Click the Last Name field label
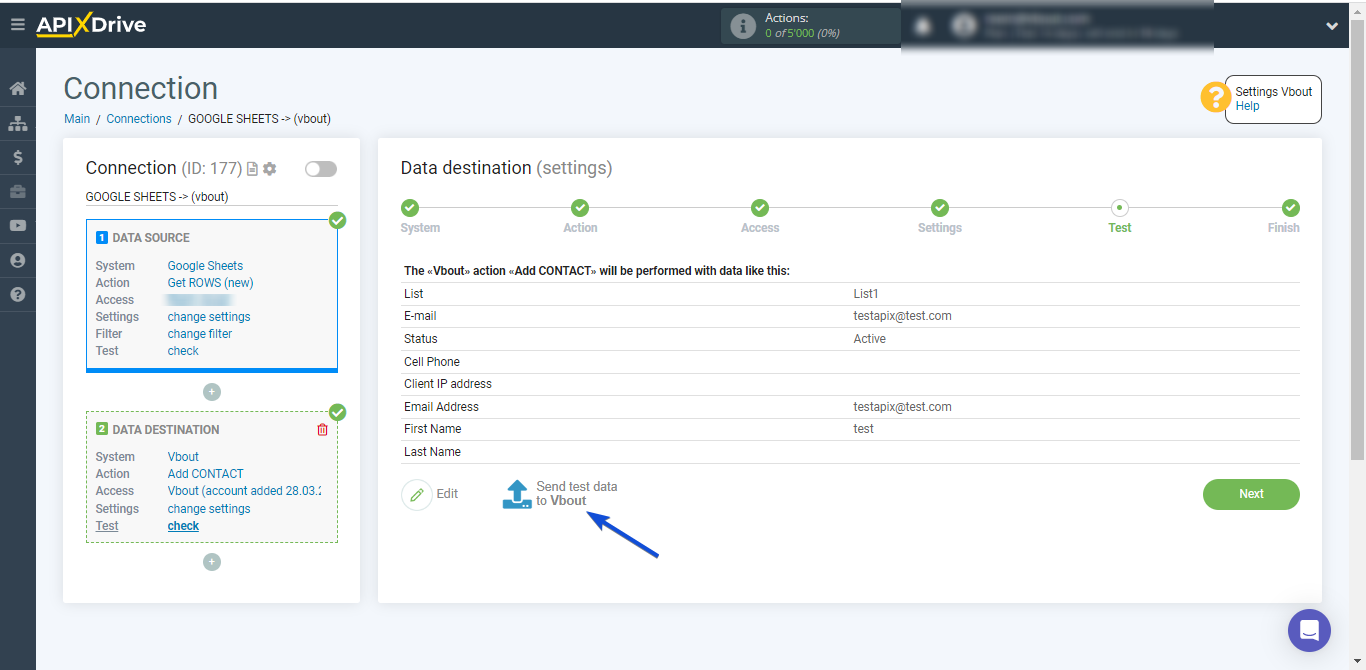 coord(432,452)
